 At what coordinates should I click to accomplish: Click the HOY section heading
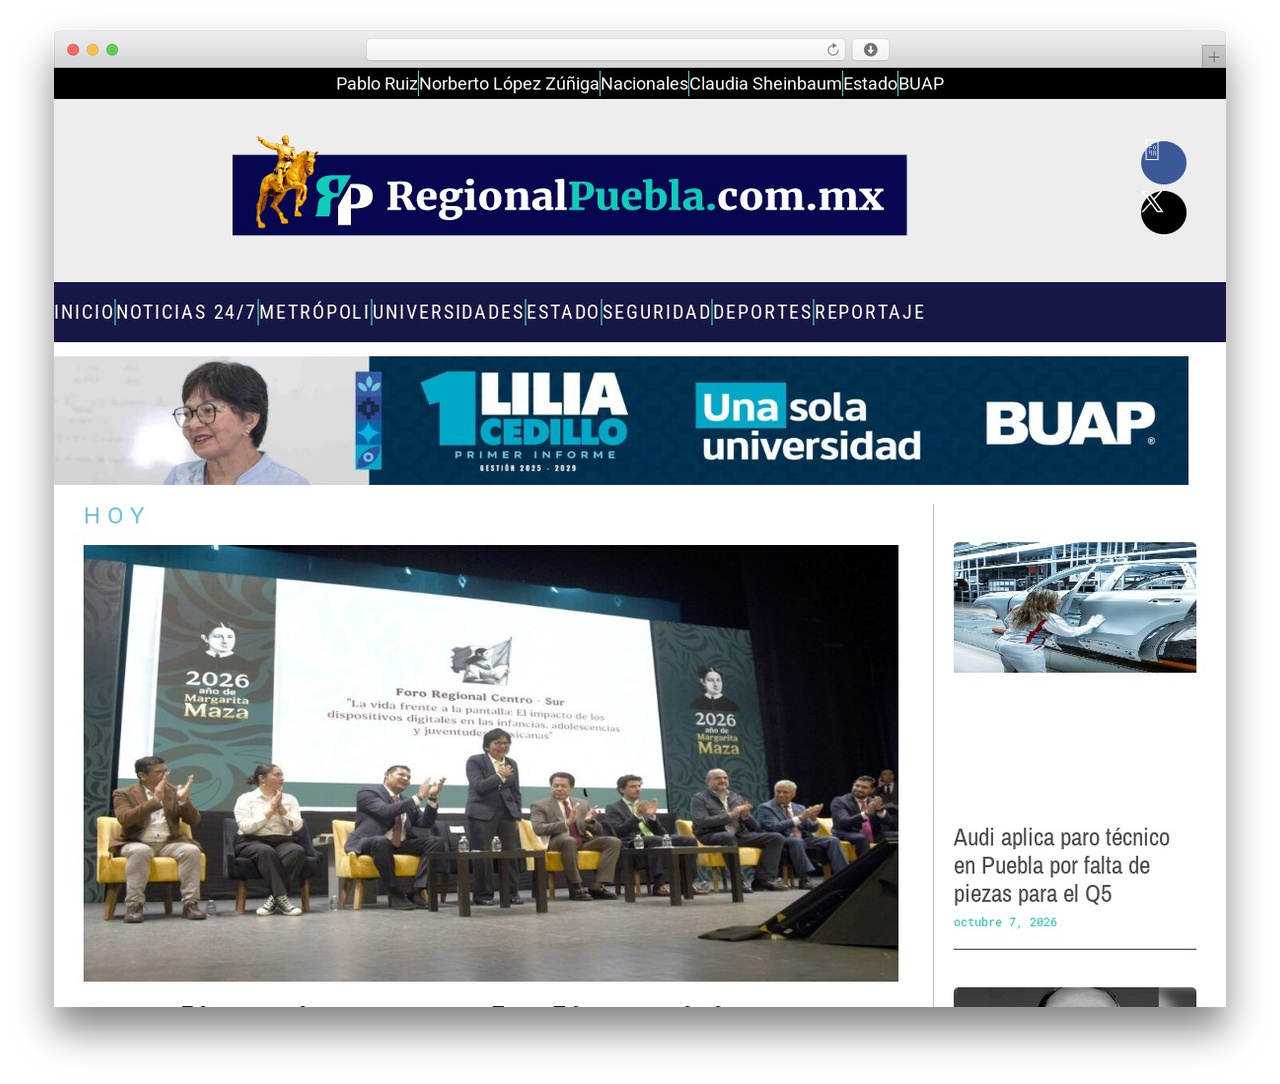pyautogui.click(x=115, y=516)
